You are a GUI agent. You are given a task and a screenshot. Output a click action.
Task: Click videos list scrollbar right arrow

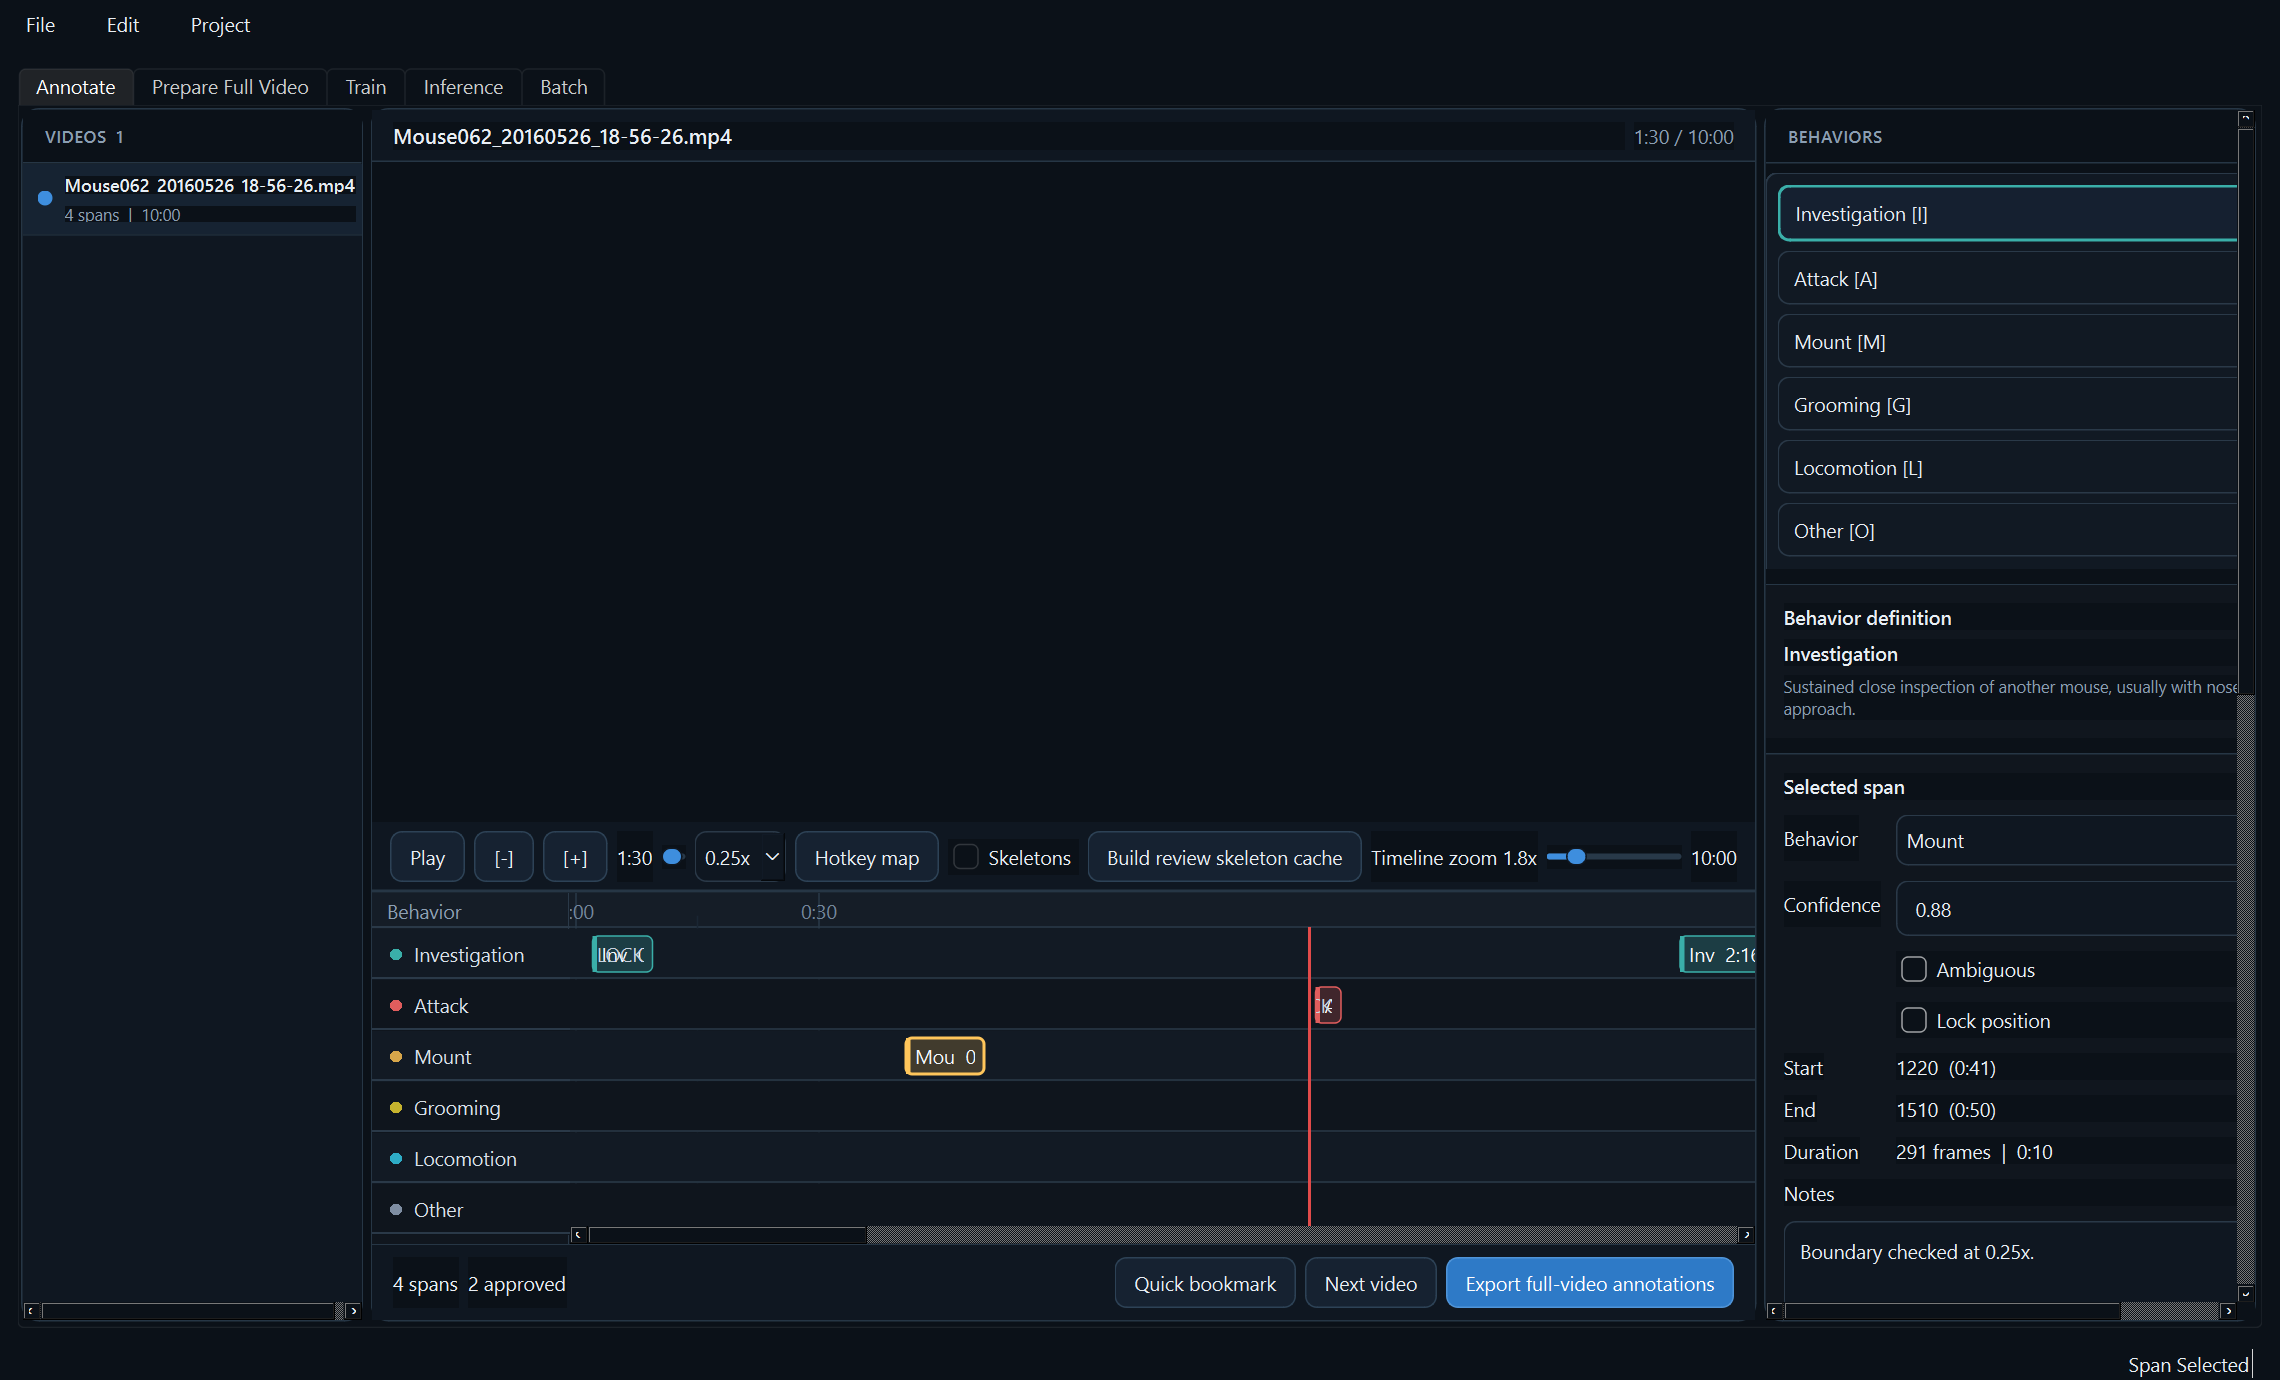[353, 1310]
